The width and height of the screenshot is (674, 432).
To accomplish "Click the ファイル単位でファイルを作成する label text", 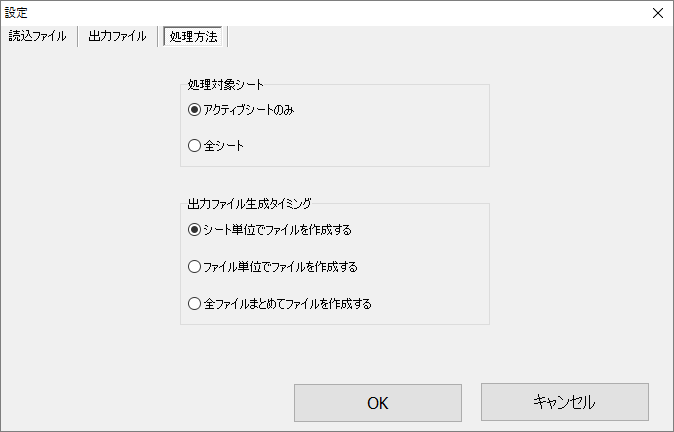I will 280,267.
